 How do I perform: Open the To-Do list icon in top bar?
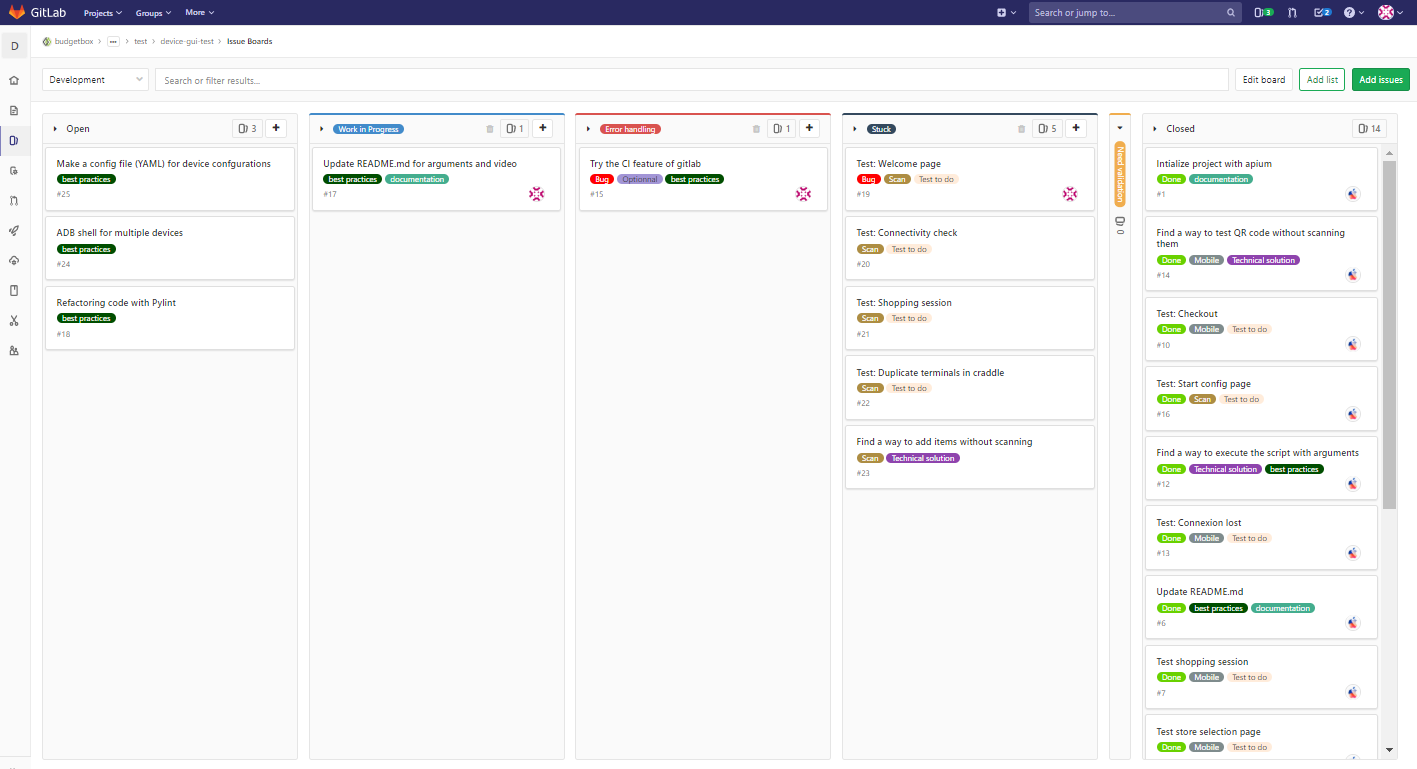[x=1322, y=13]
